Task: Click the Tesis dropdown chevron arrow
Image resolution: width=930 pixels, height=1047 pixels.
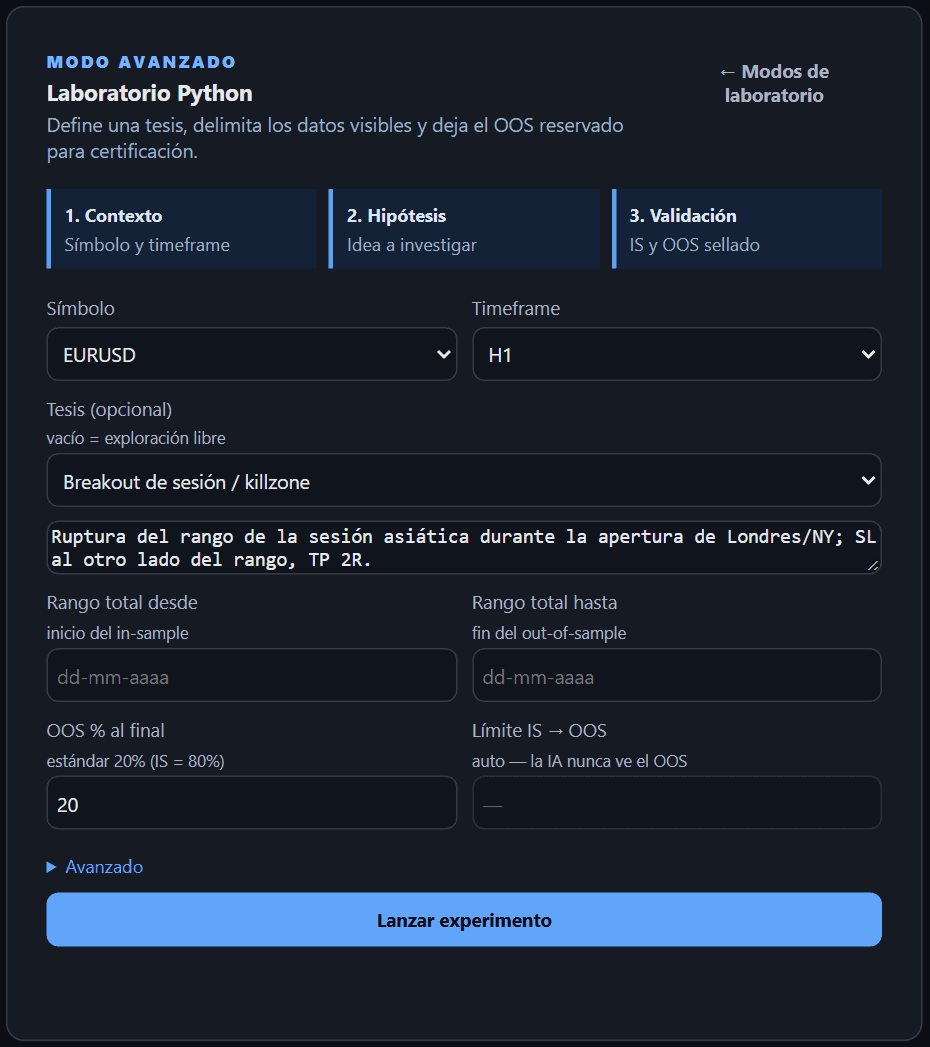Action: click(x=868, y=481)
